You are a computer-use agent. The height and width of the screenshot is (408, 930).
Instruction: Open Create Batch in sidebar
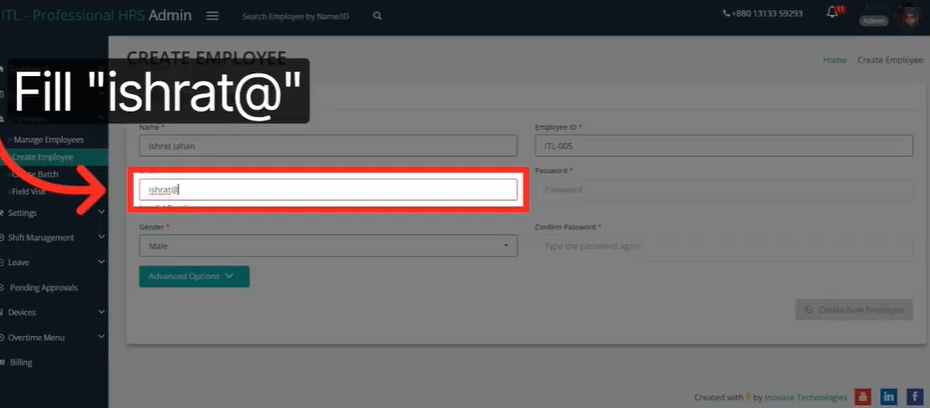(36, 174)
